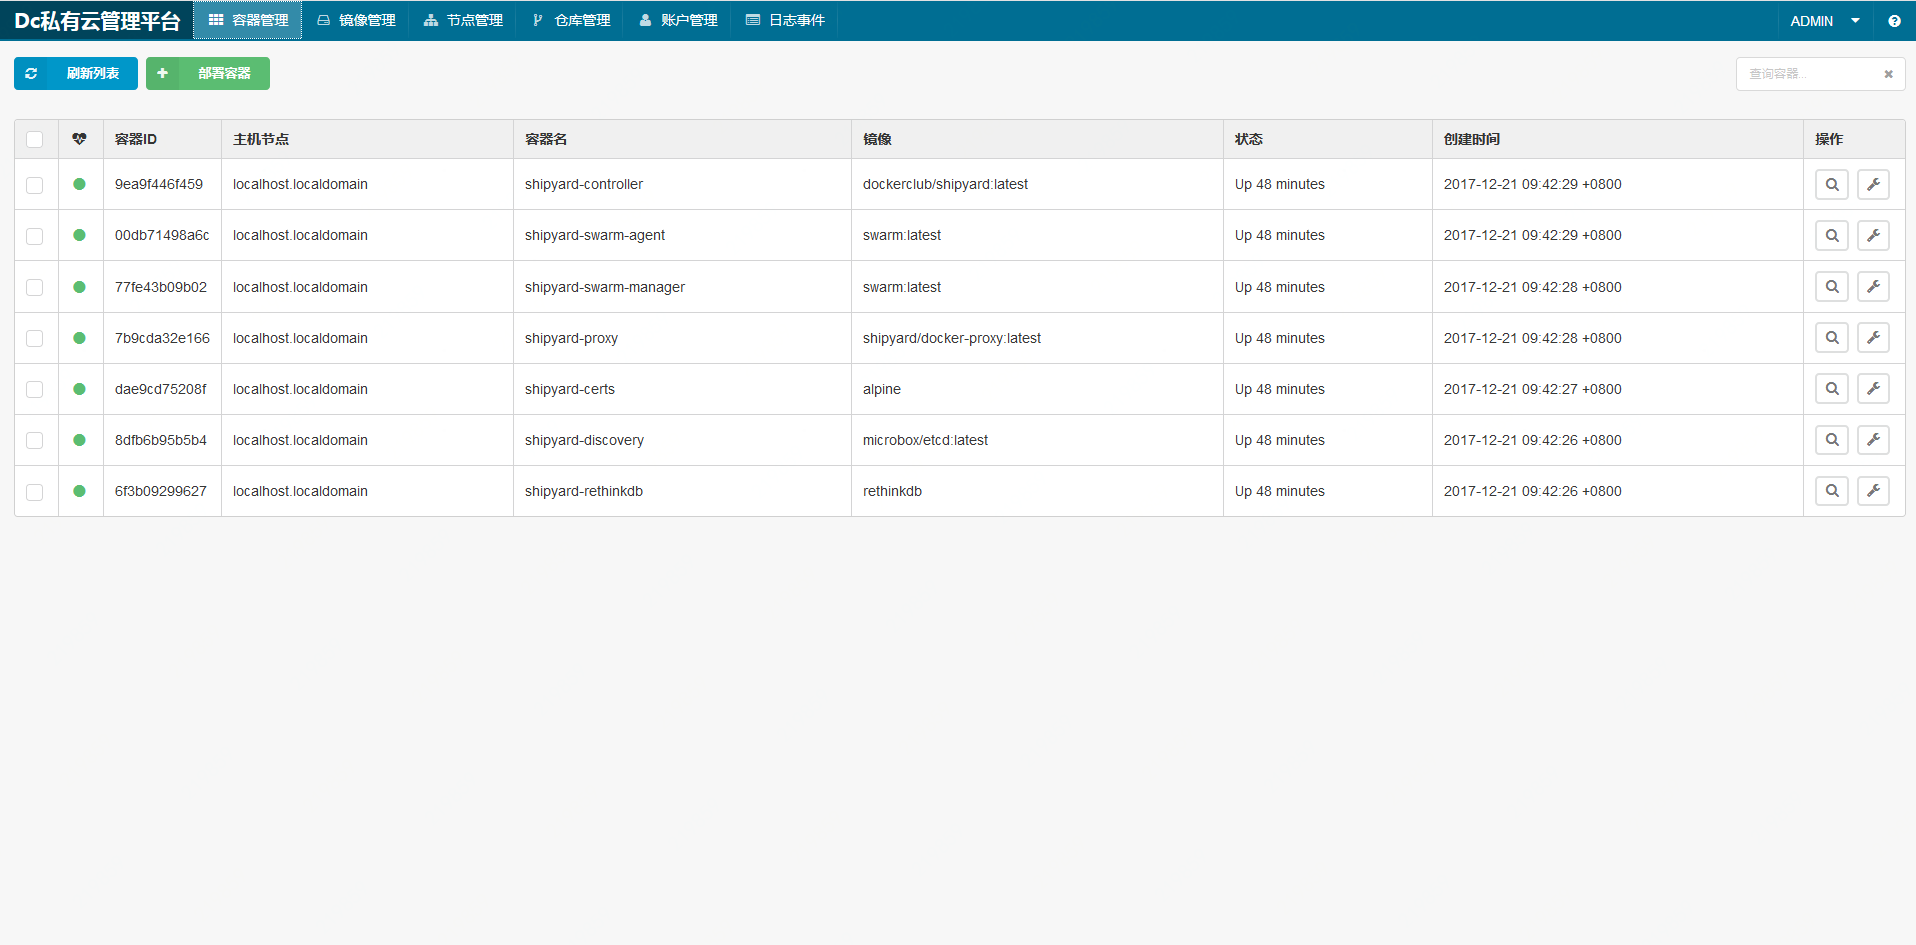Check the box for container 7b9cda32e166
The height and width of the screenshot is (945, 1916).
(x=35, y=339)
